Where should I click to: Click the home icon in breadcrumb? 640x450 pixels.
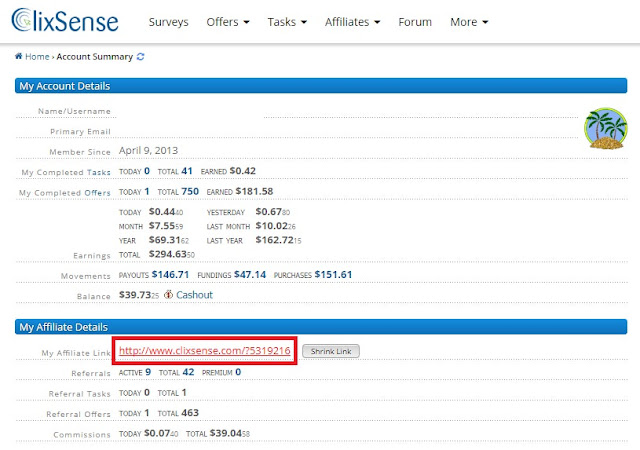point(18,56)
